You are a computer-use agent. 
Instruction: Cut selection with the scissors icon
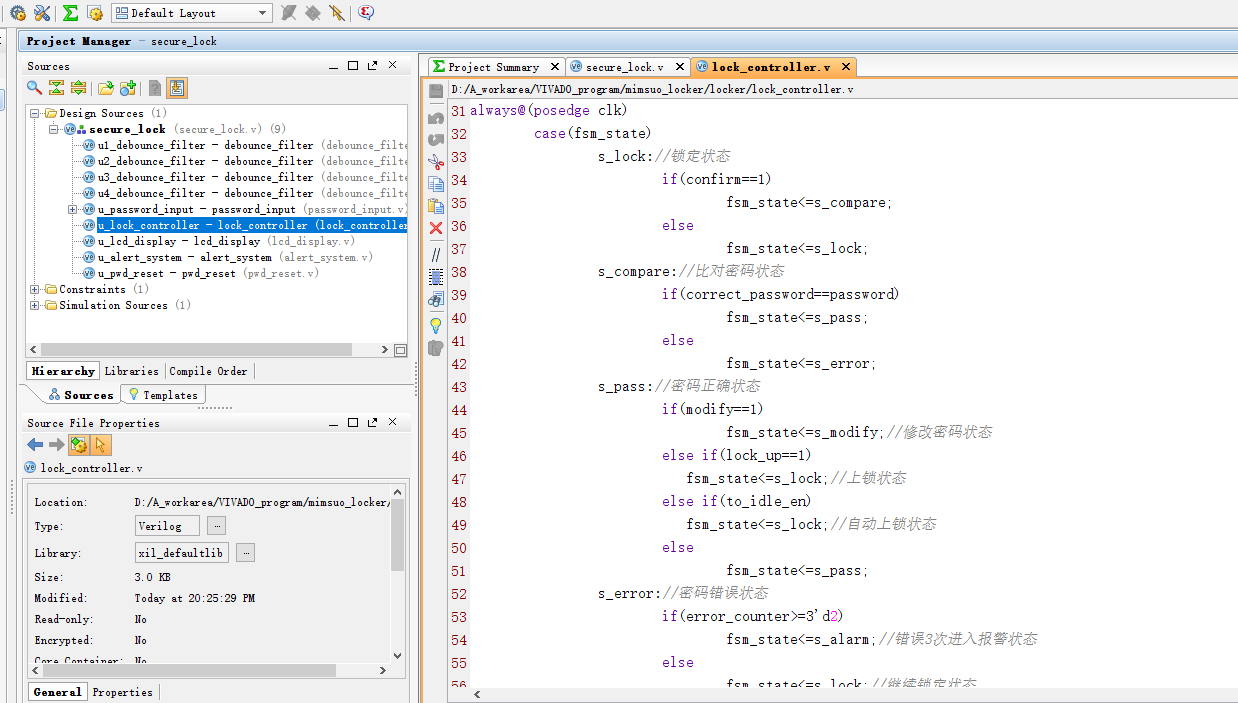click(436, 161)
